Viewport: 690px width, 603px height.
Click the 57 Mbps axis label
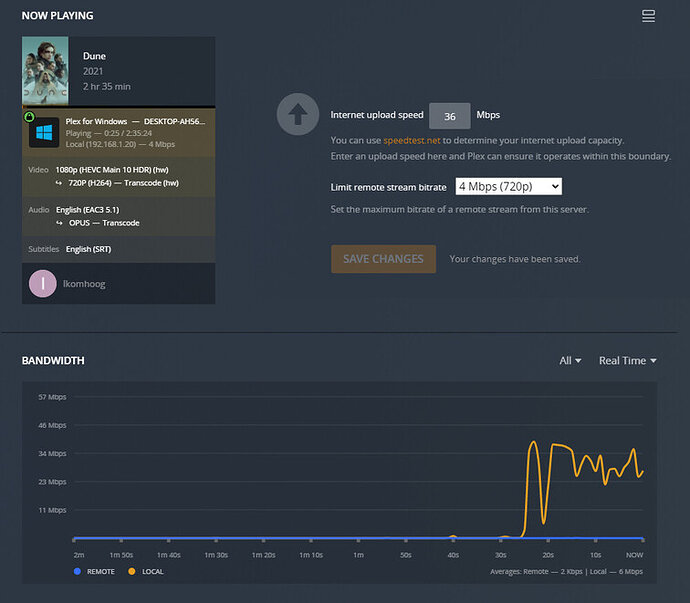click(52, 397)
